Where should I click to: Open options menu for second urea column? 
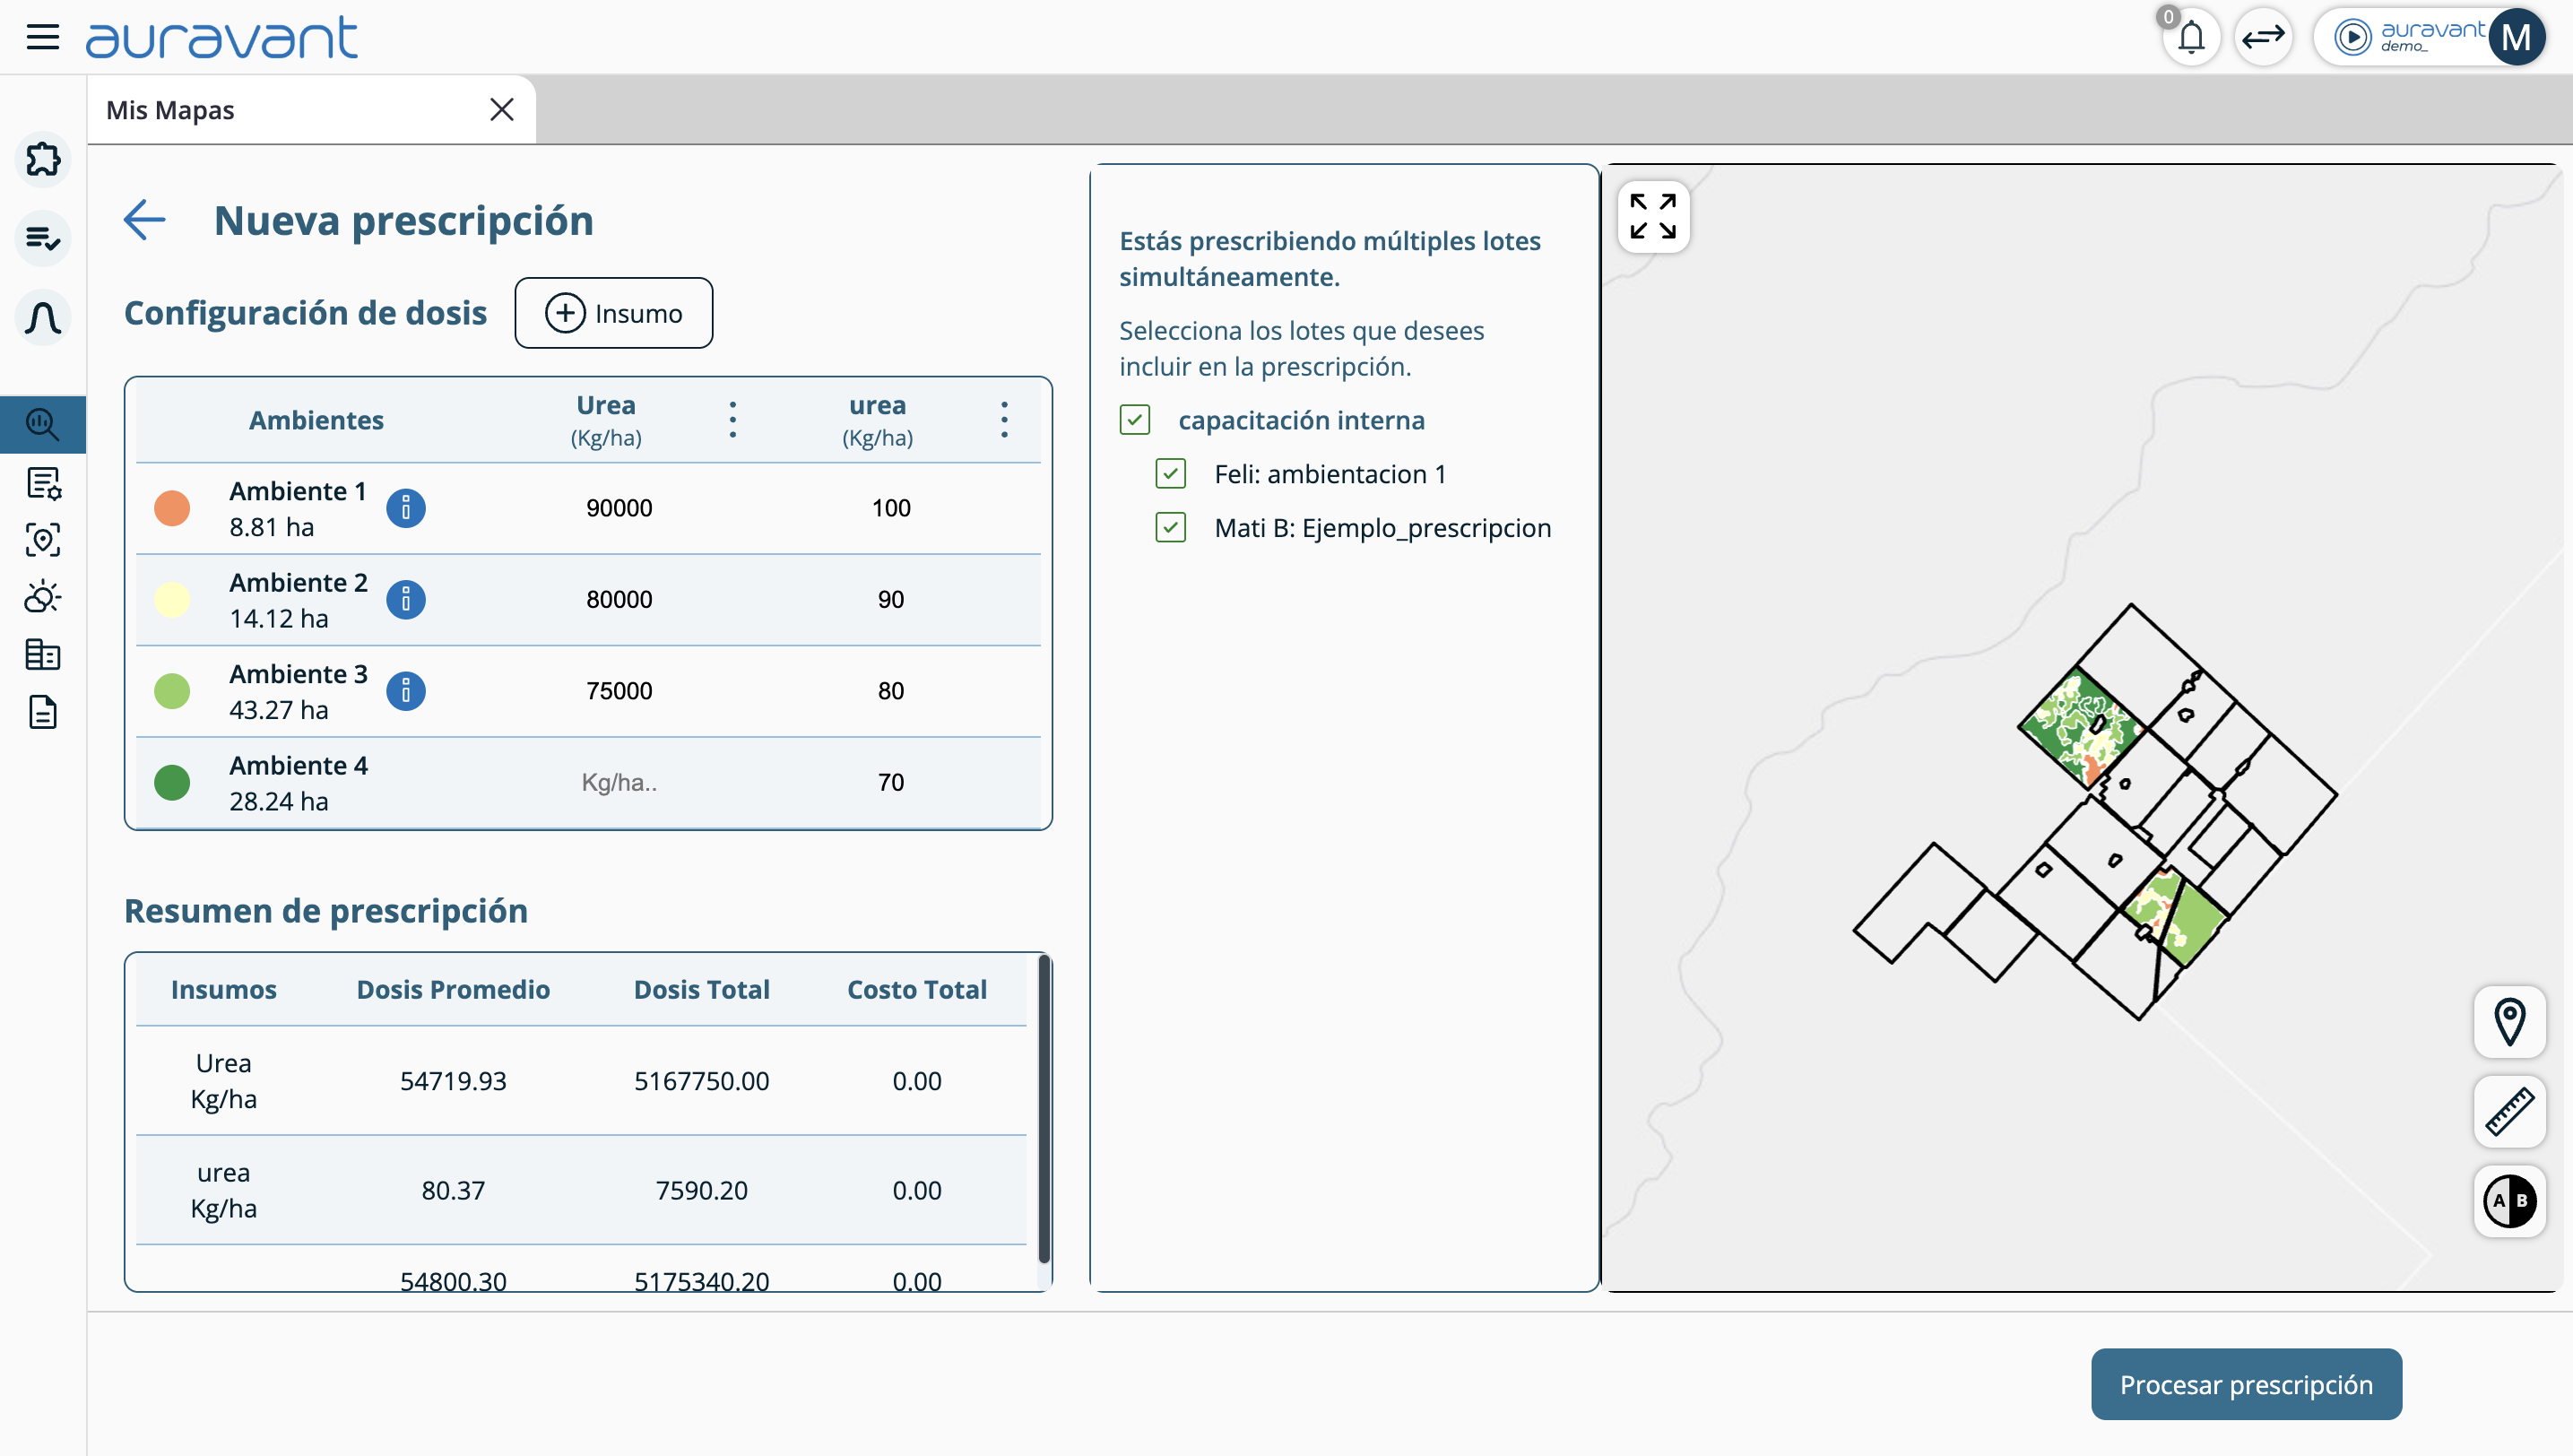tap(1004, 420)
